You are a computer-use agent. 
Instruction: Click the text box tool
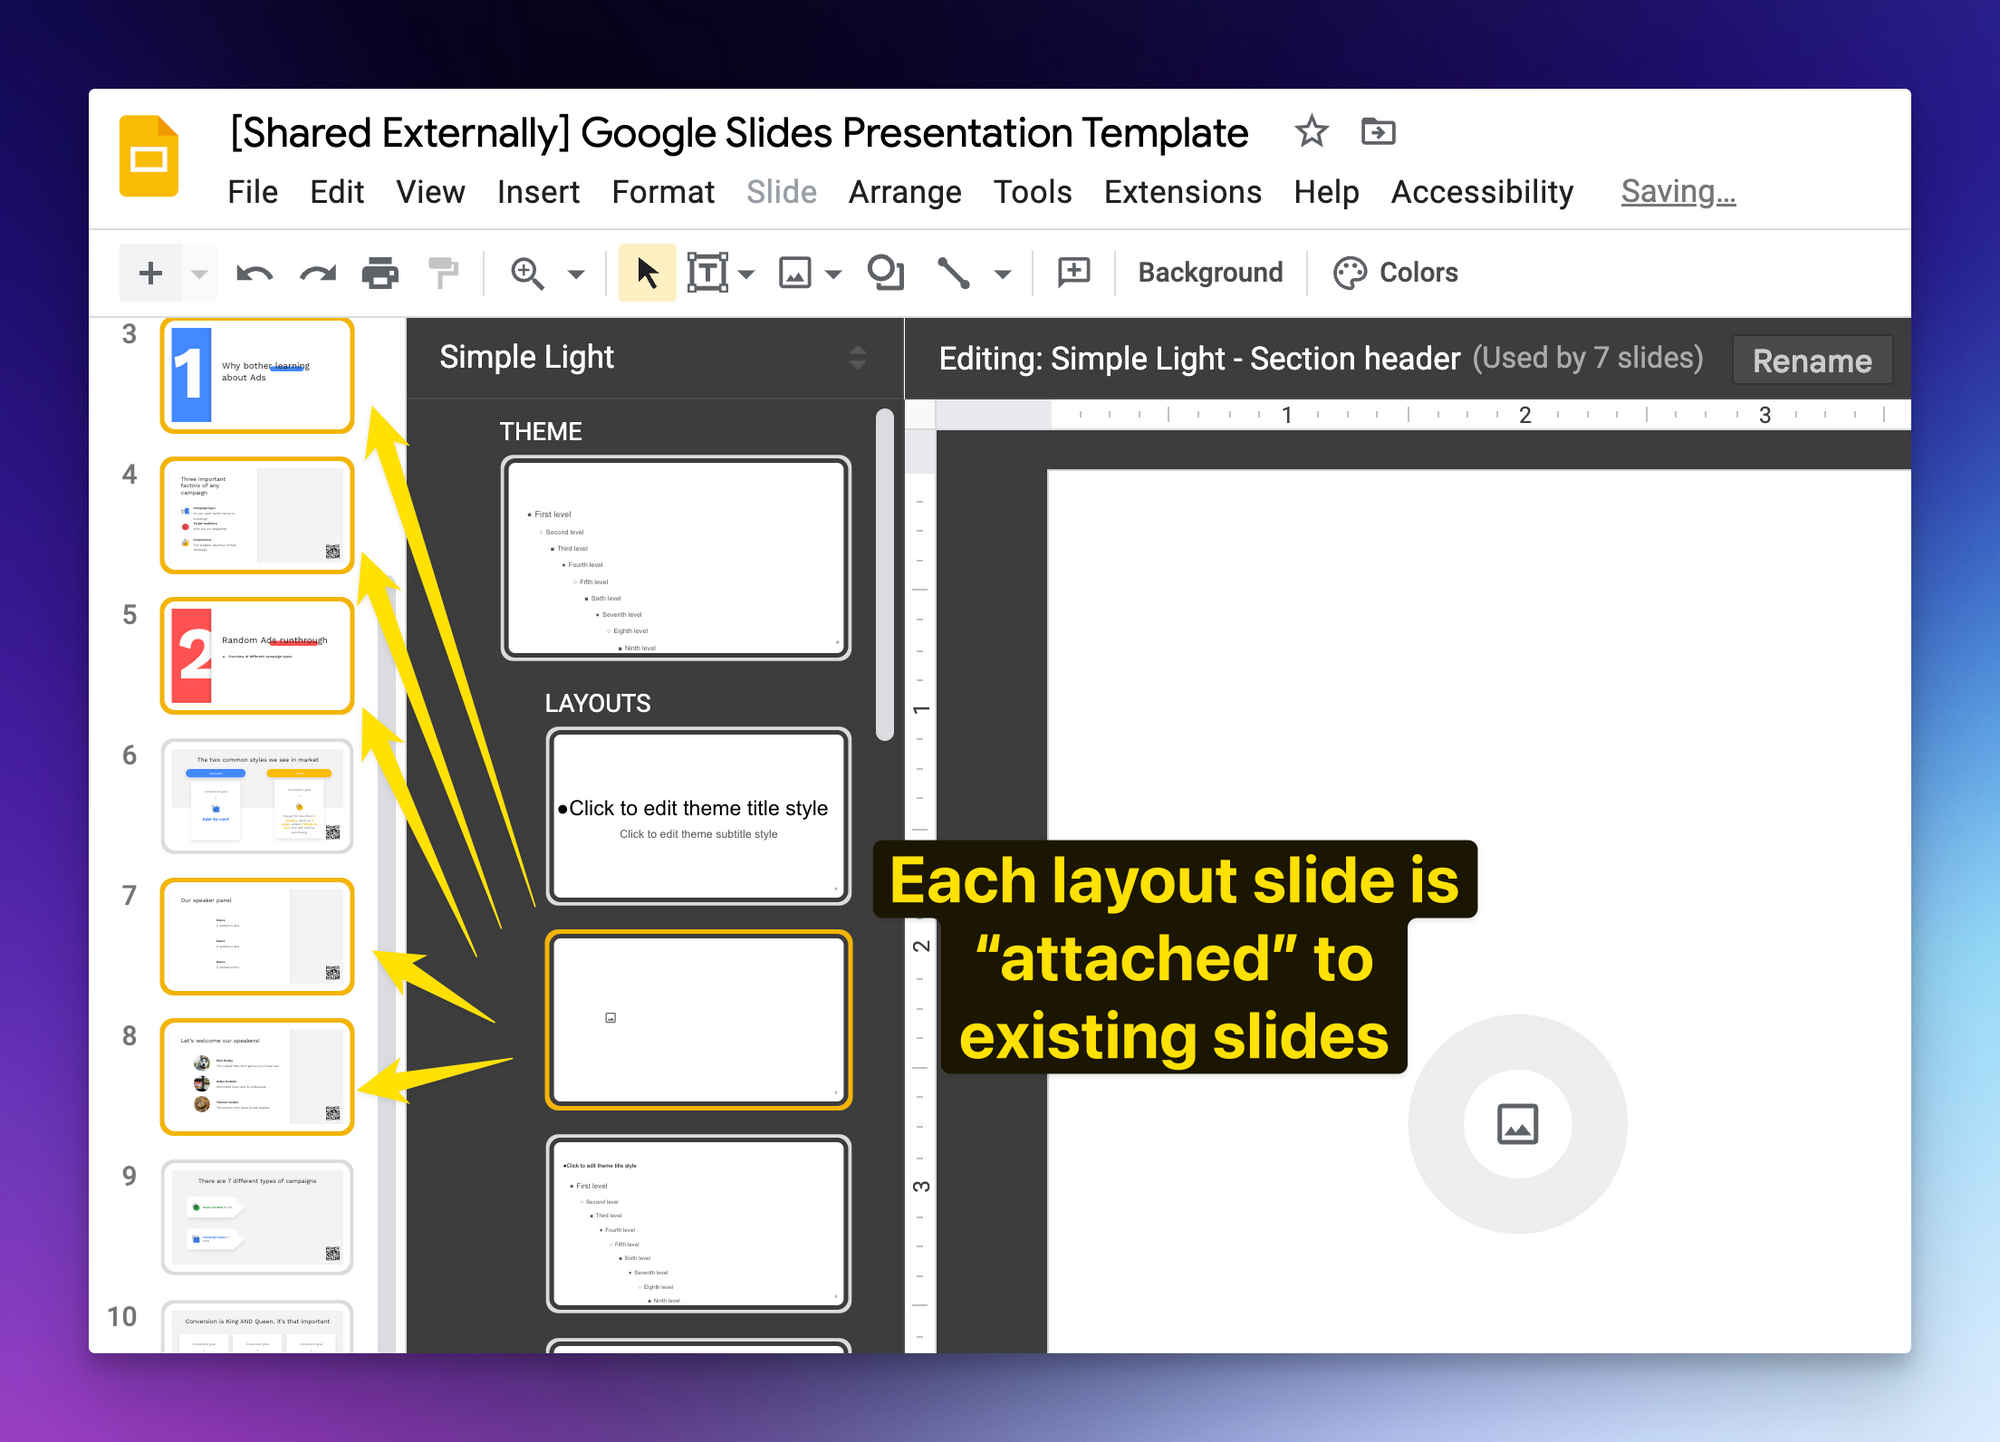pos(707,273)
